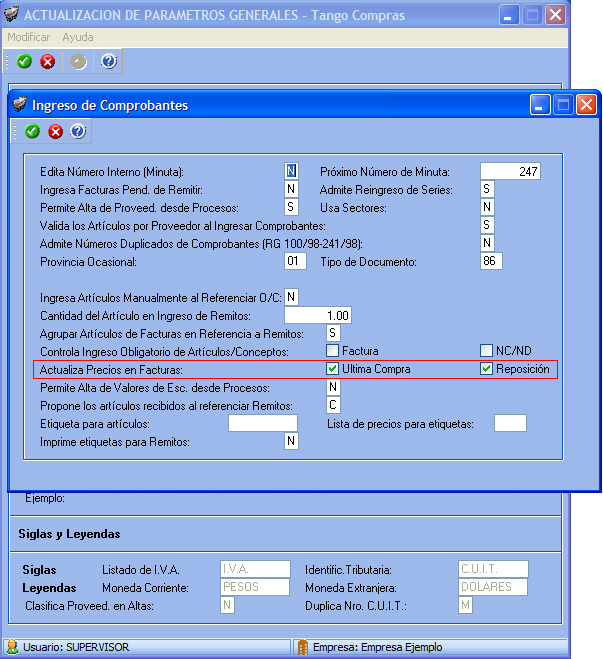Screen dimensions: 603x659
Task: Click the Empresa: Empresa Ejemplo status bar text
Action: click(x=377, y=647)
